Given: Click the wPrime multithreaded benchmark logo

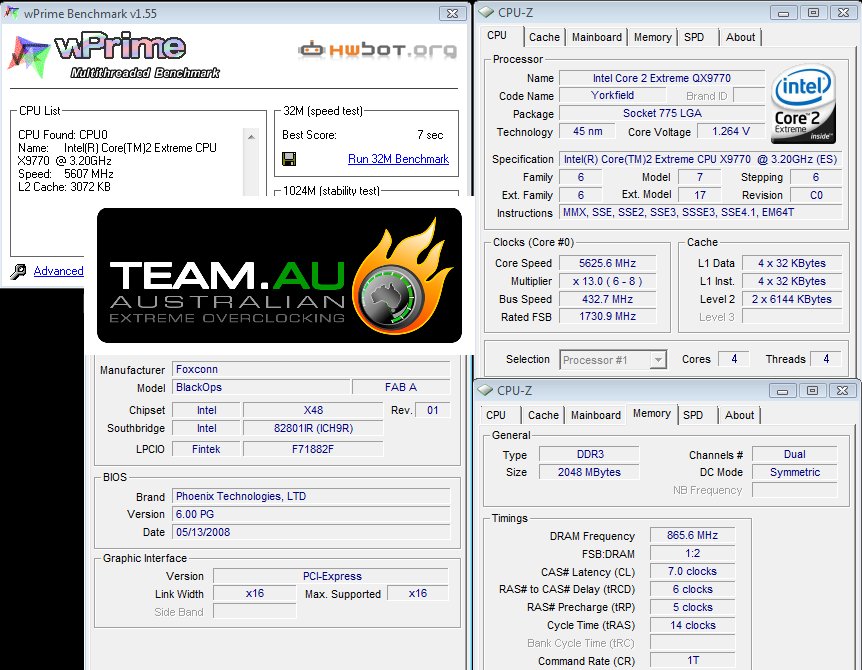Looking at the screenshot, I should coord(114,55).
